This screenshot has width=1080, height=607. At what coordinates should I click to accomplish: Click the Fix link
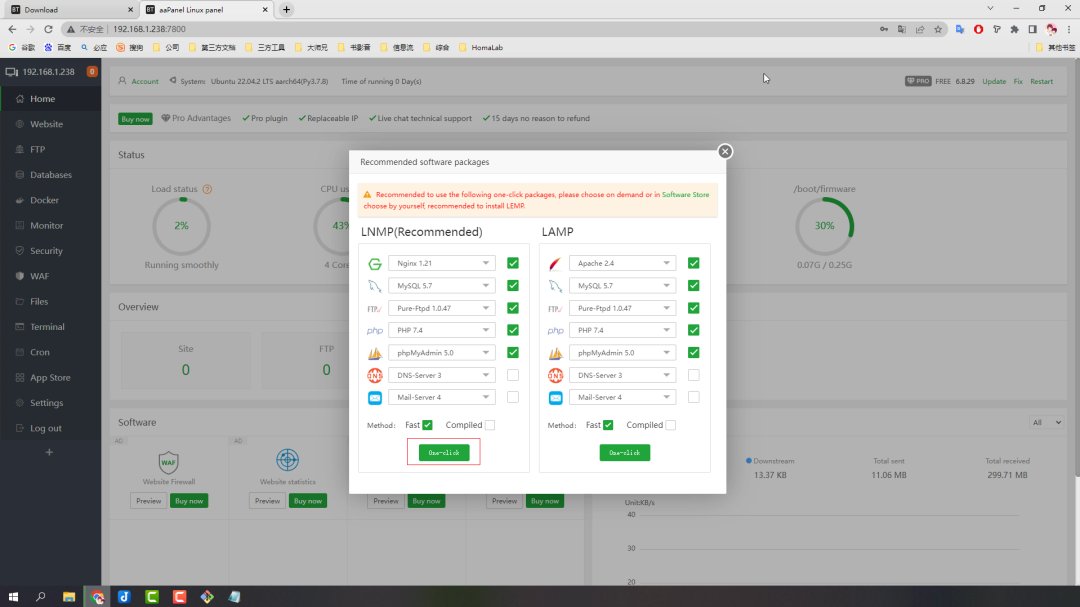[x=1018, y=81]
